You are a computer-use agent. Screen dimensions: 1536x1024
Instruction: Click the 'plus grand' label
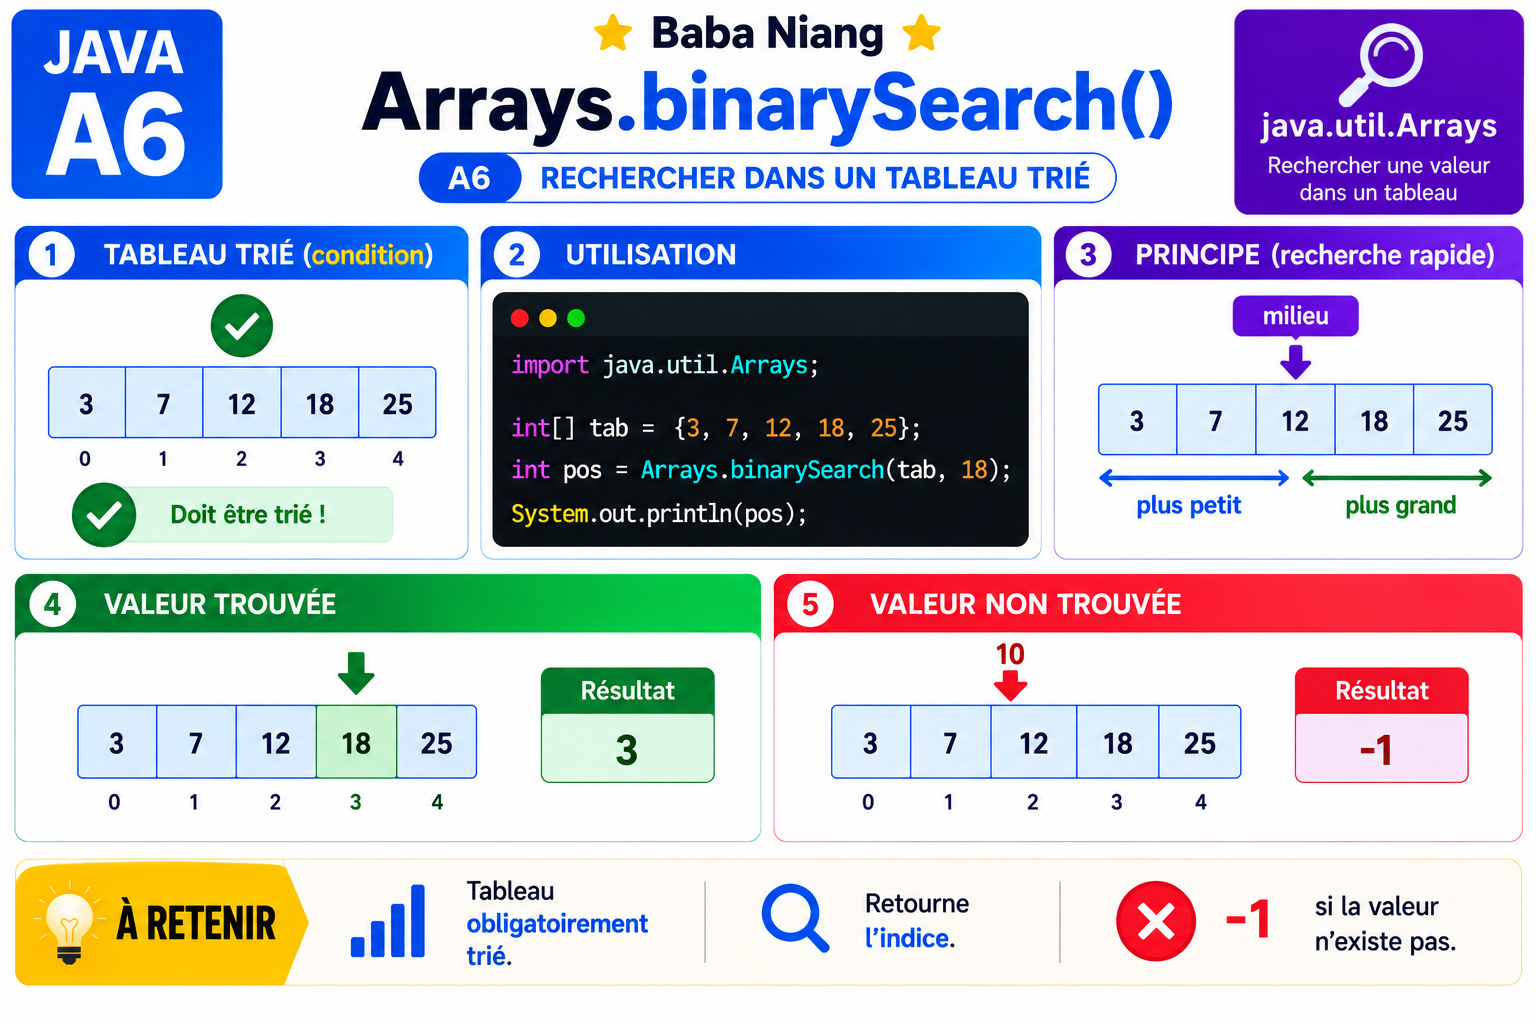[x=1401, y=506]
